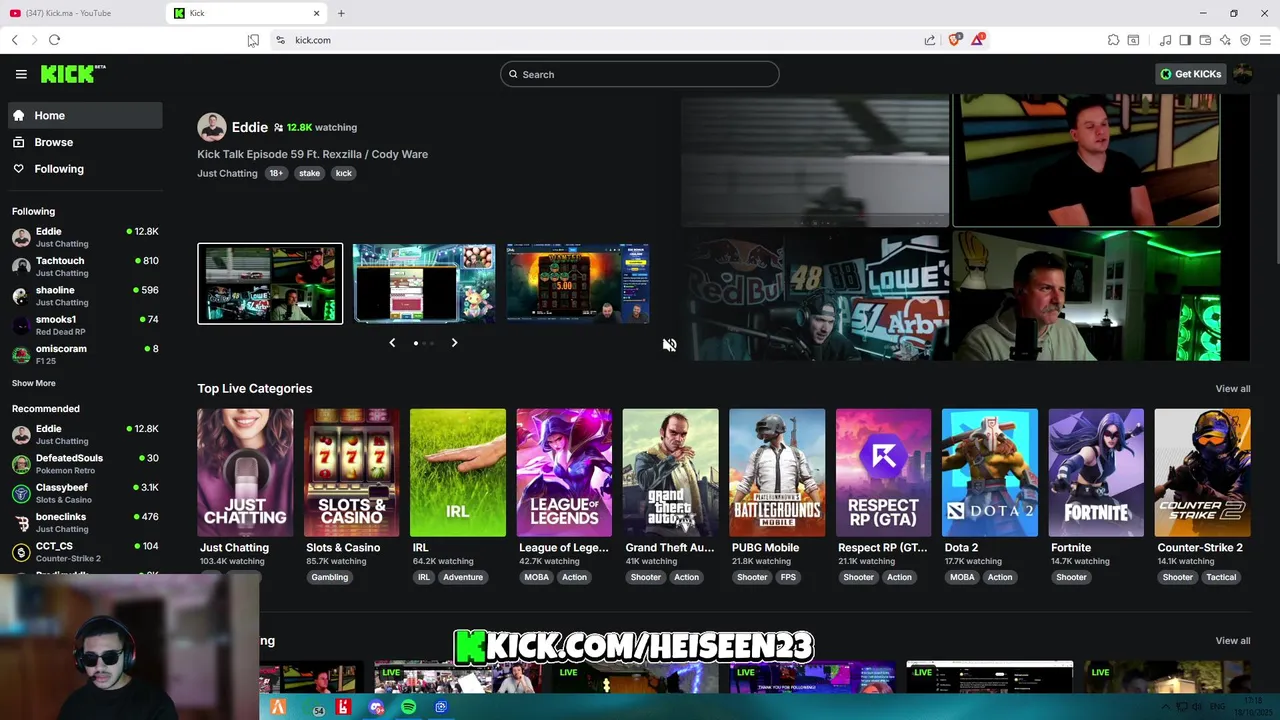This screenshot has height=720, width=1280.
Task: Expand followed channels with Show More
Action: (x=34, y=383)
